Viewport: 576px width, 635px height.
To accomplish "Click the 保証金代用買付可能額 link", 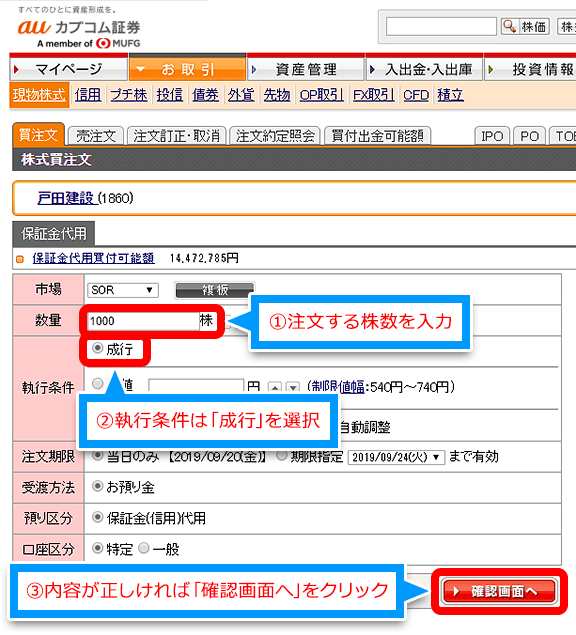I will 93,258.
